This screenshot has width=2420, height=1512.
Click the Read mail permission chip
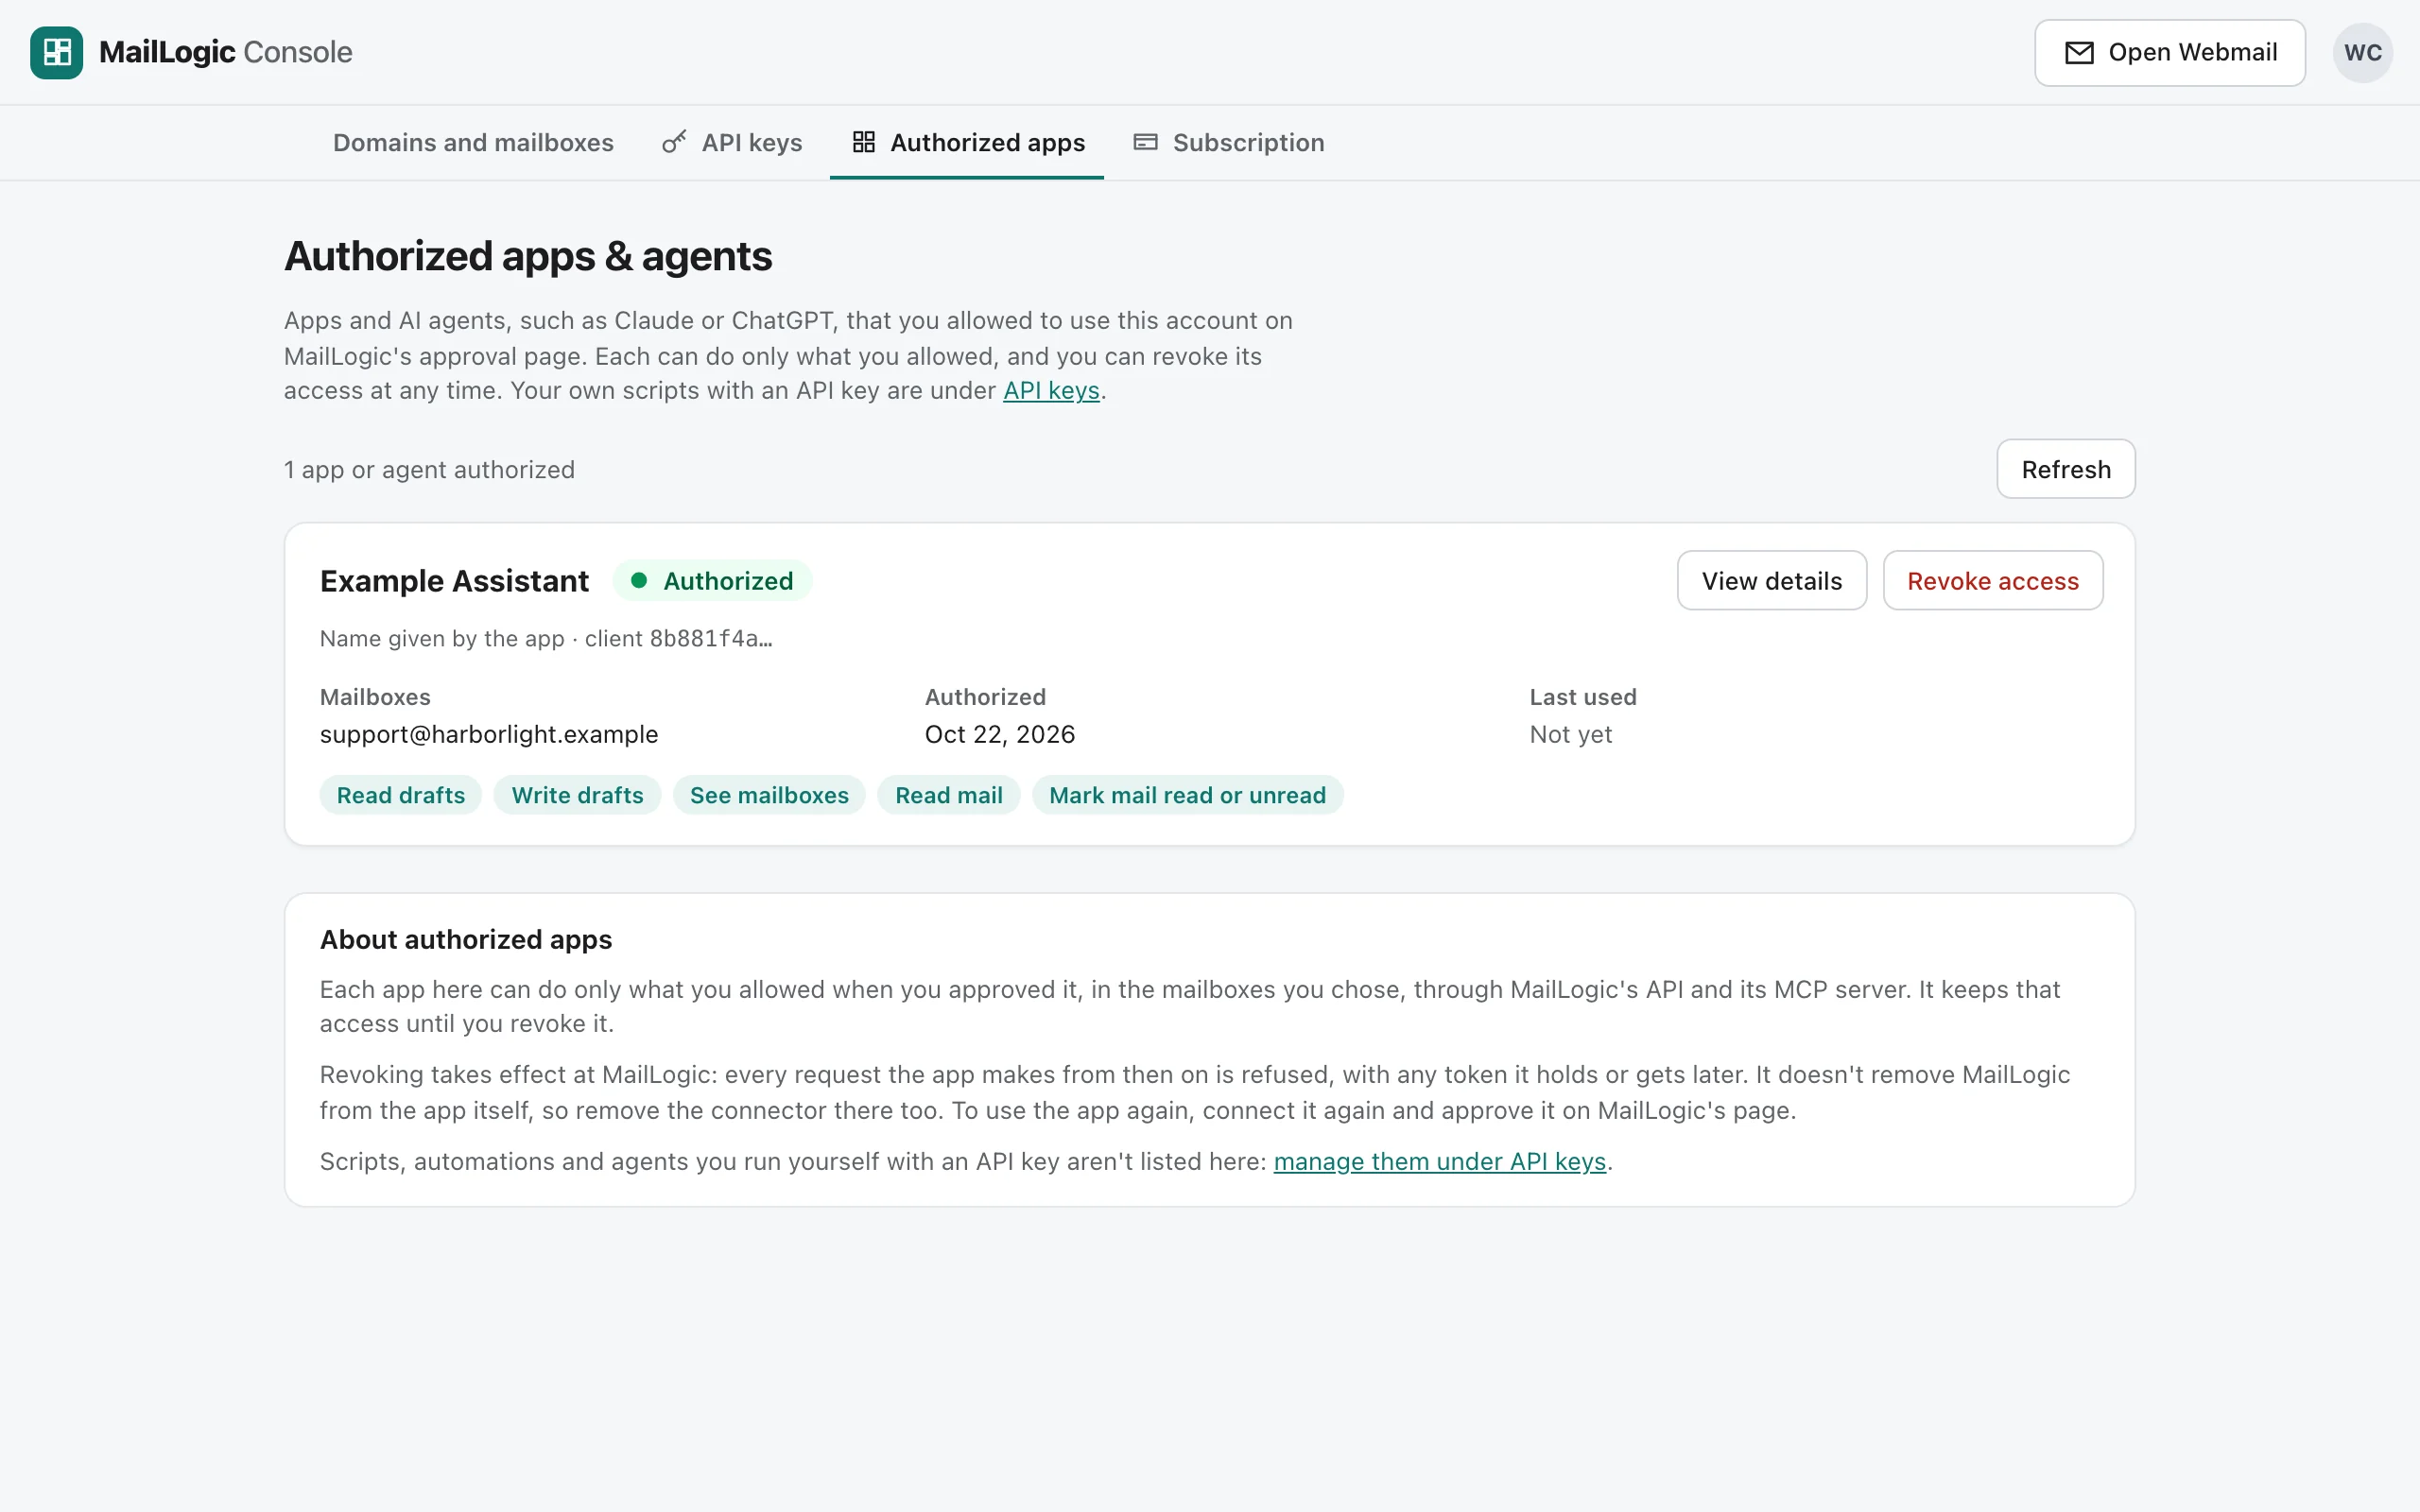pos(949,795)
